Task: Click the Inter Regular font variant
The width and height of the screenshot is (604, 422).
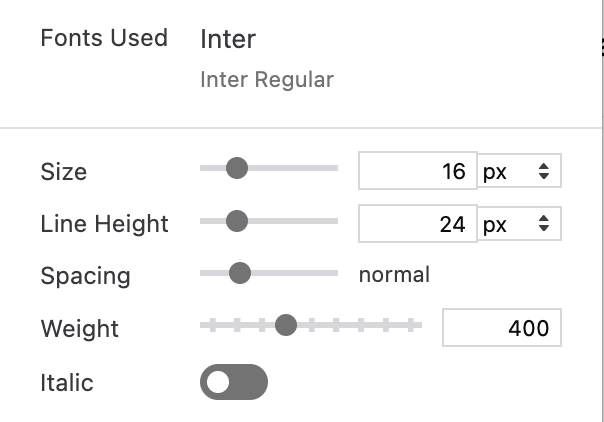Action: tap(267, 79)
